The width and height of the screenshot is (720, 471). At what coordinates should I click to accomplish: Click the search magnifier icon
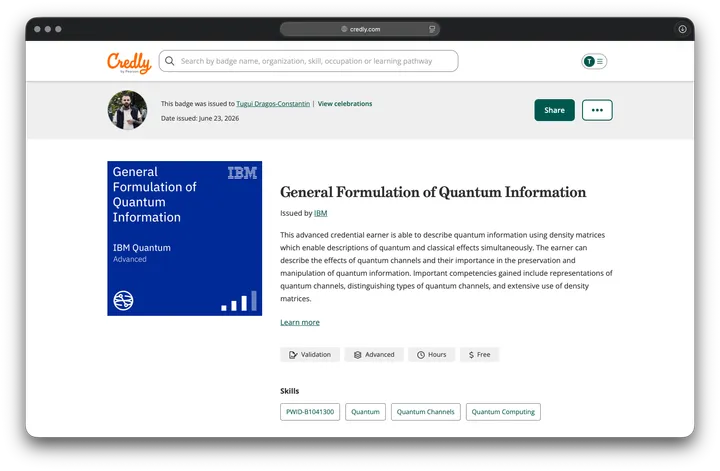click(169, 61)
